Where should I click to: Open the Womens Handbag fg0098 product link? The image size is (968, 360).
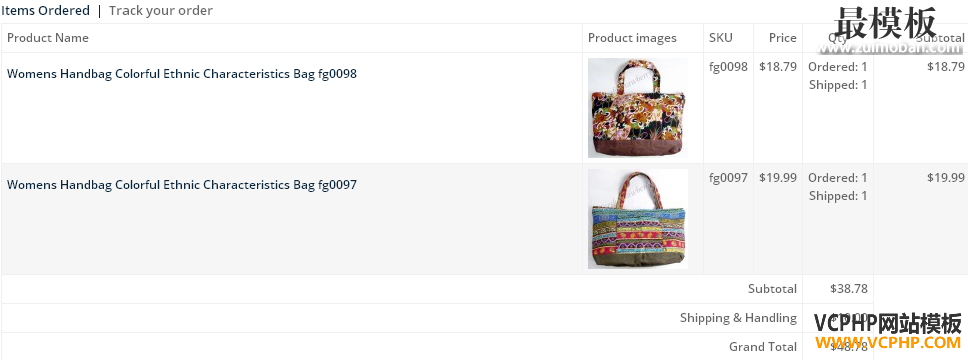pyautogui.click(x=182, y=74)
